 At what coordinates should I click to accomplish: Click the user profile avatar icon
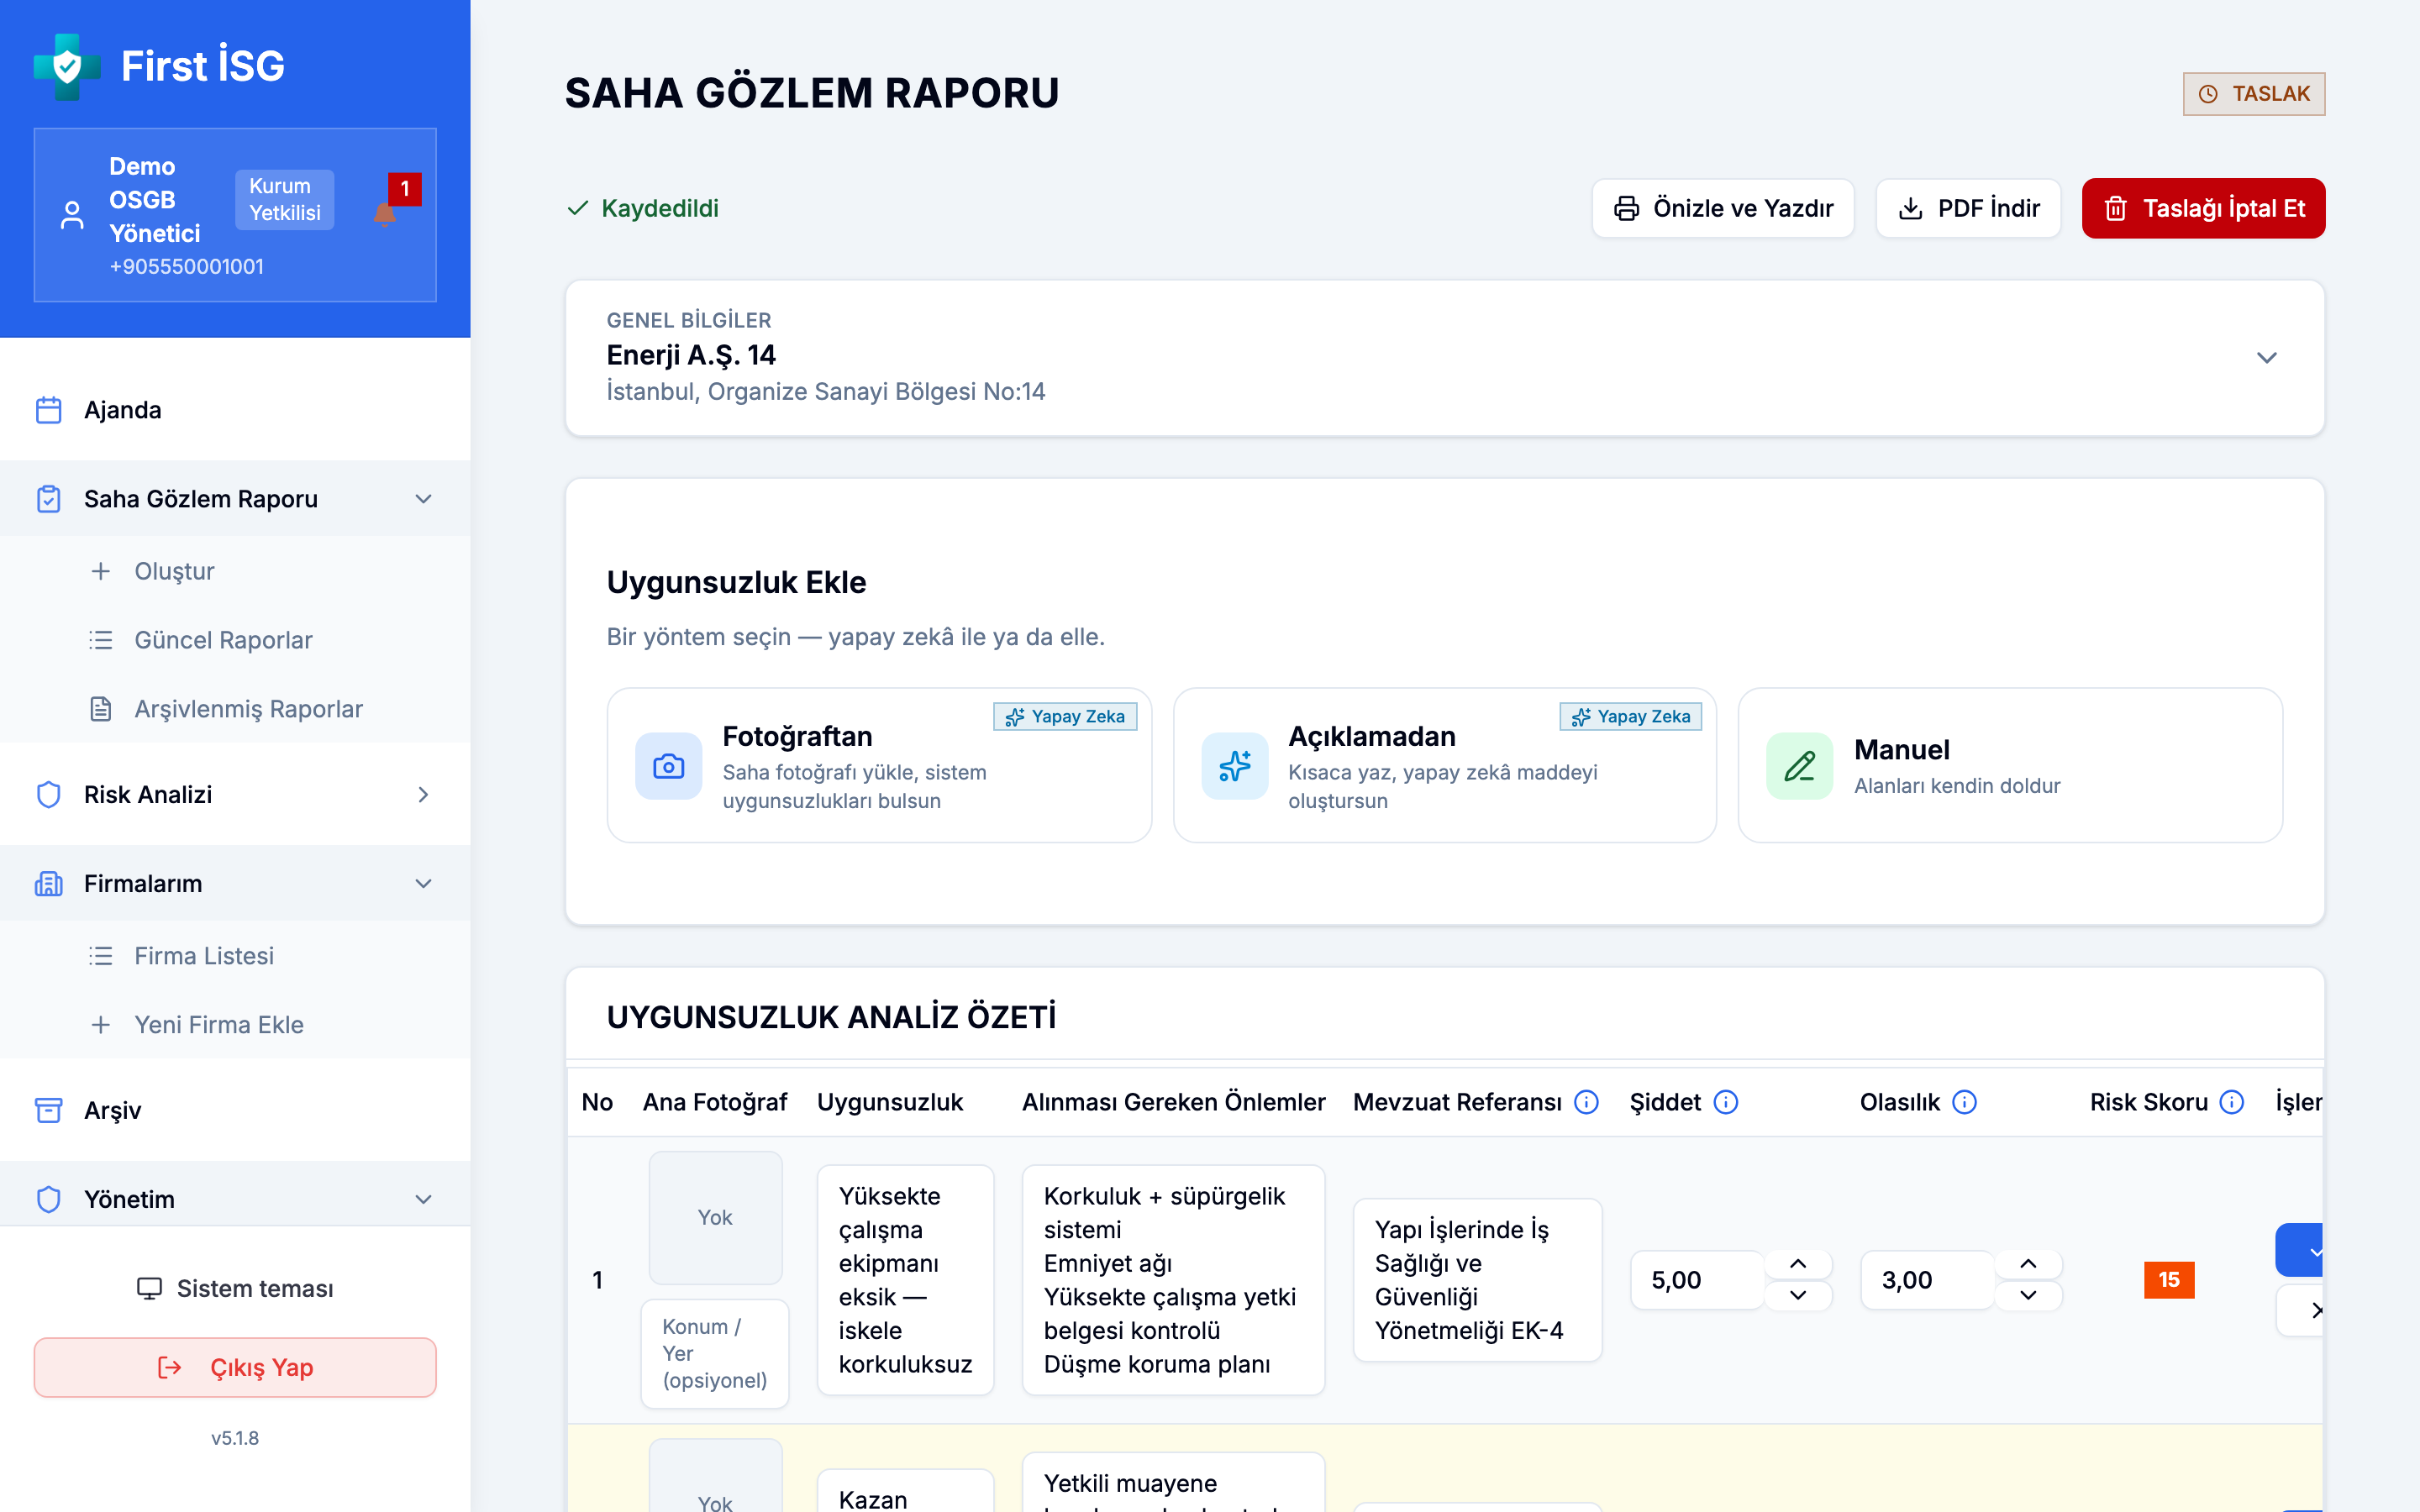(72, 215)
